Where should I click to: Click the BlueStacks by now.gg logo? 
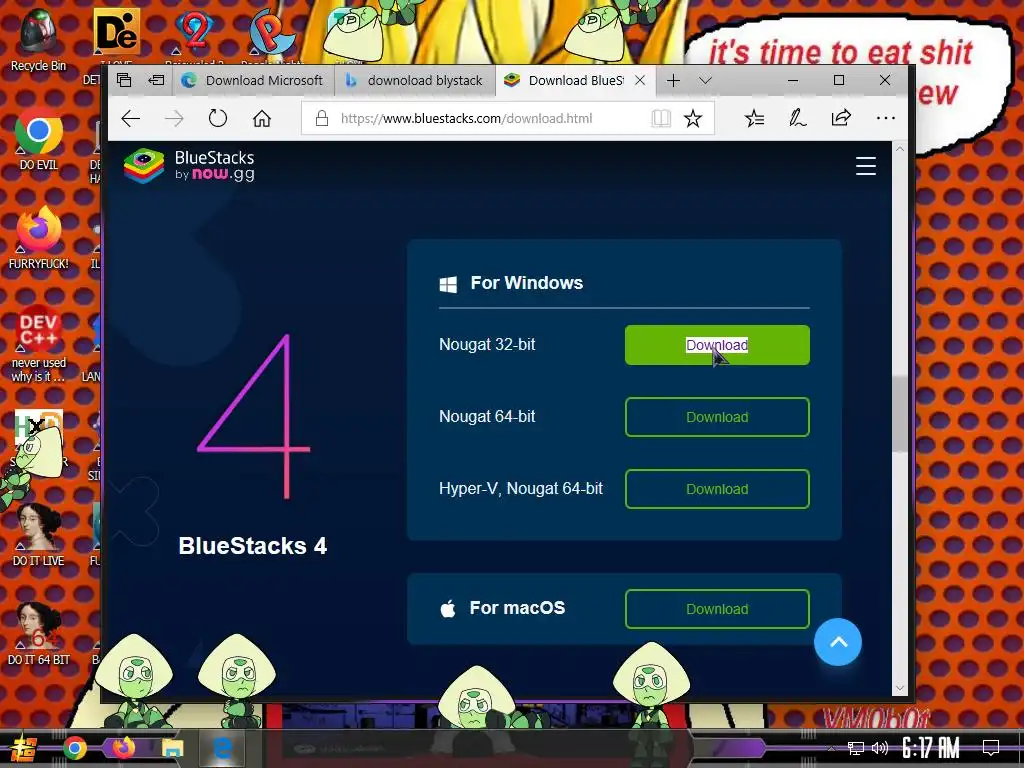click(x=189, y=166)
